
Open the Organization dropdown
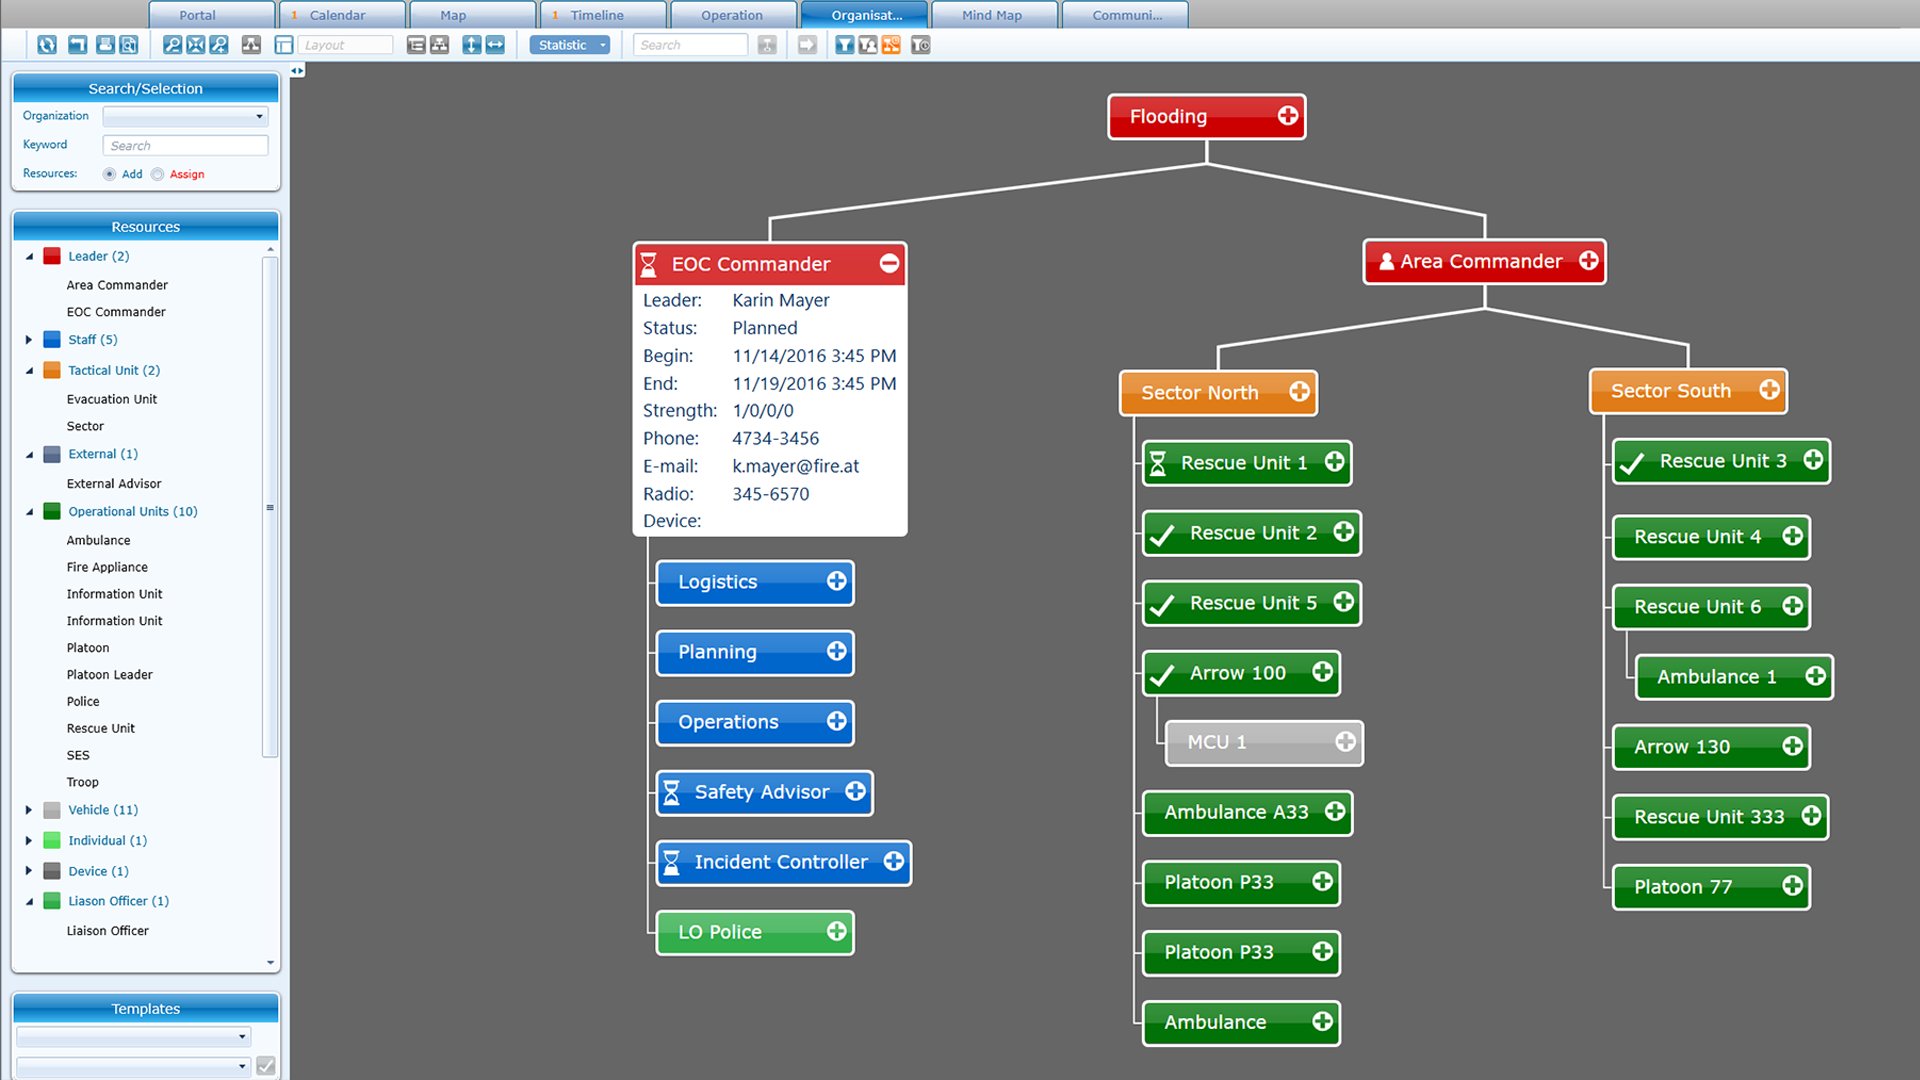(185, 116)
